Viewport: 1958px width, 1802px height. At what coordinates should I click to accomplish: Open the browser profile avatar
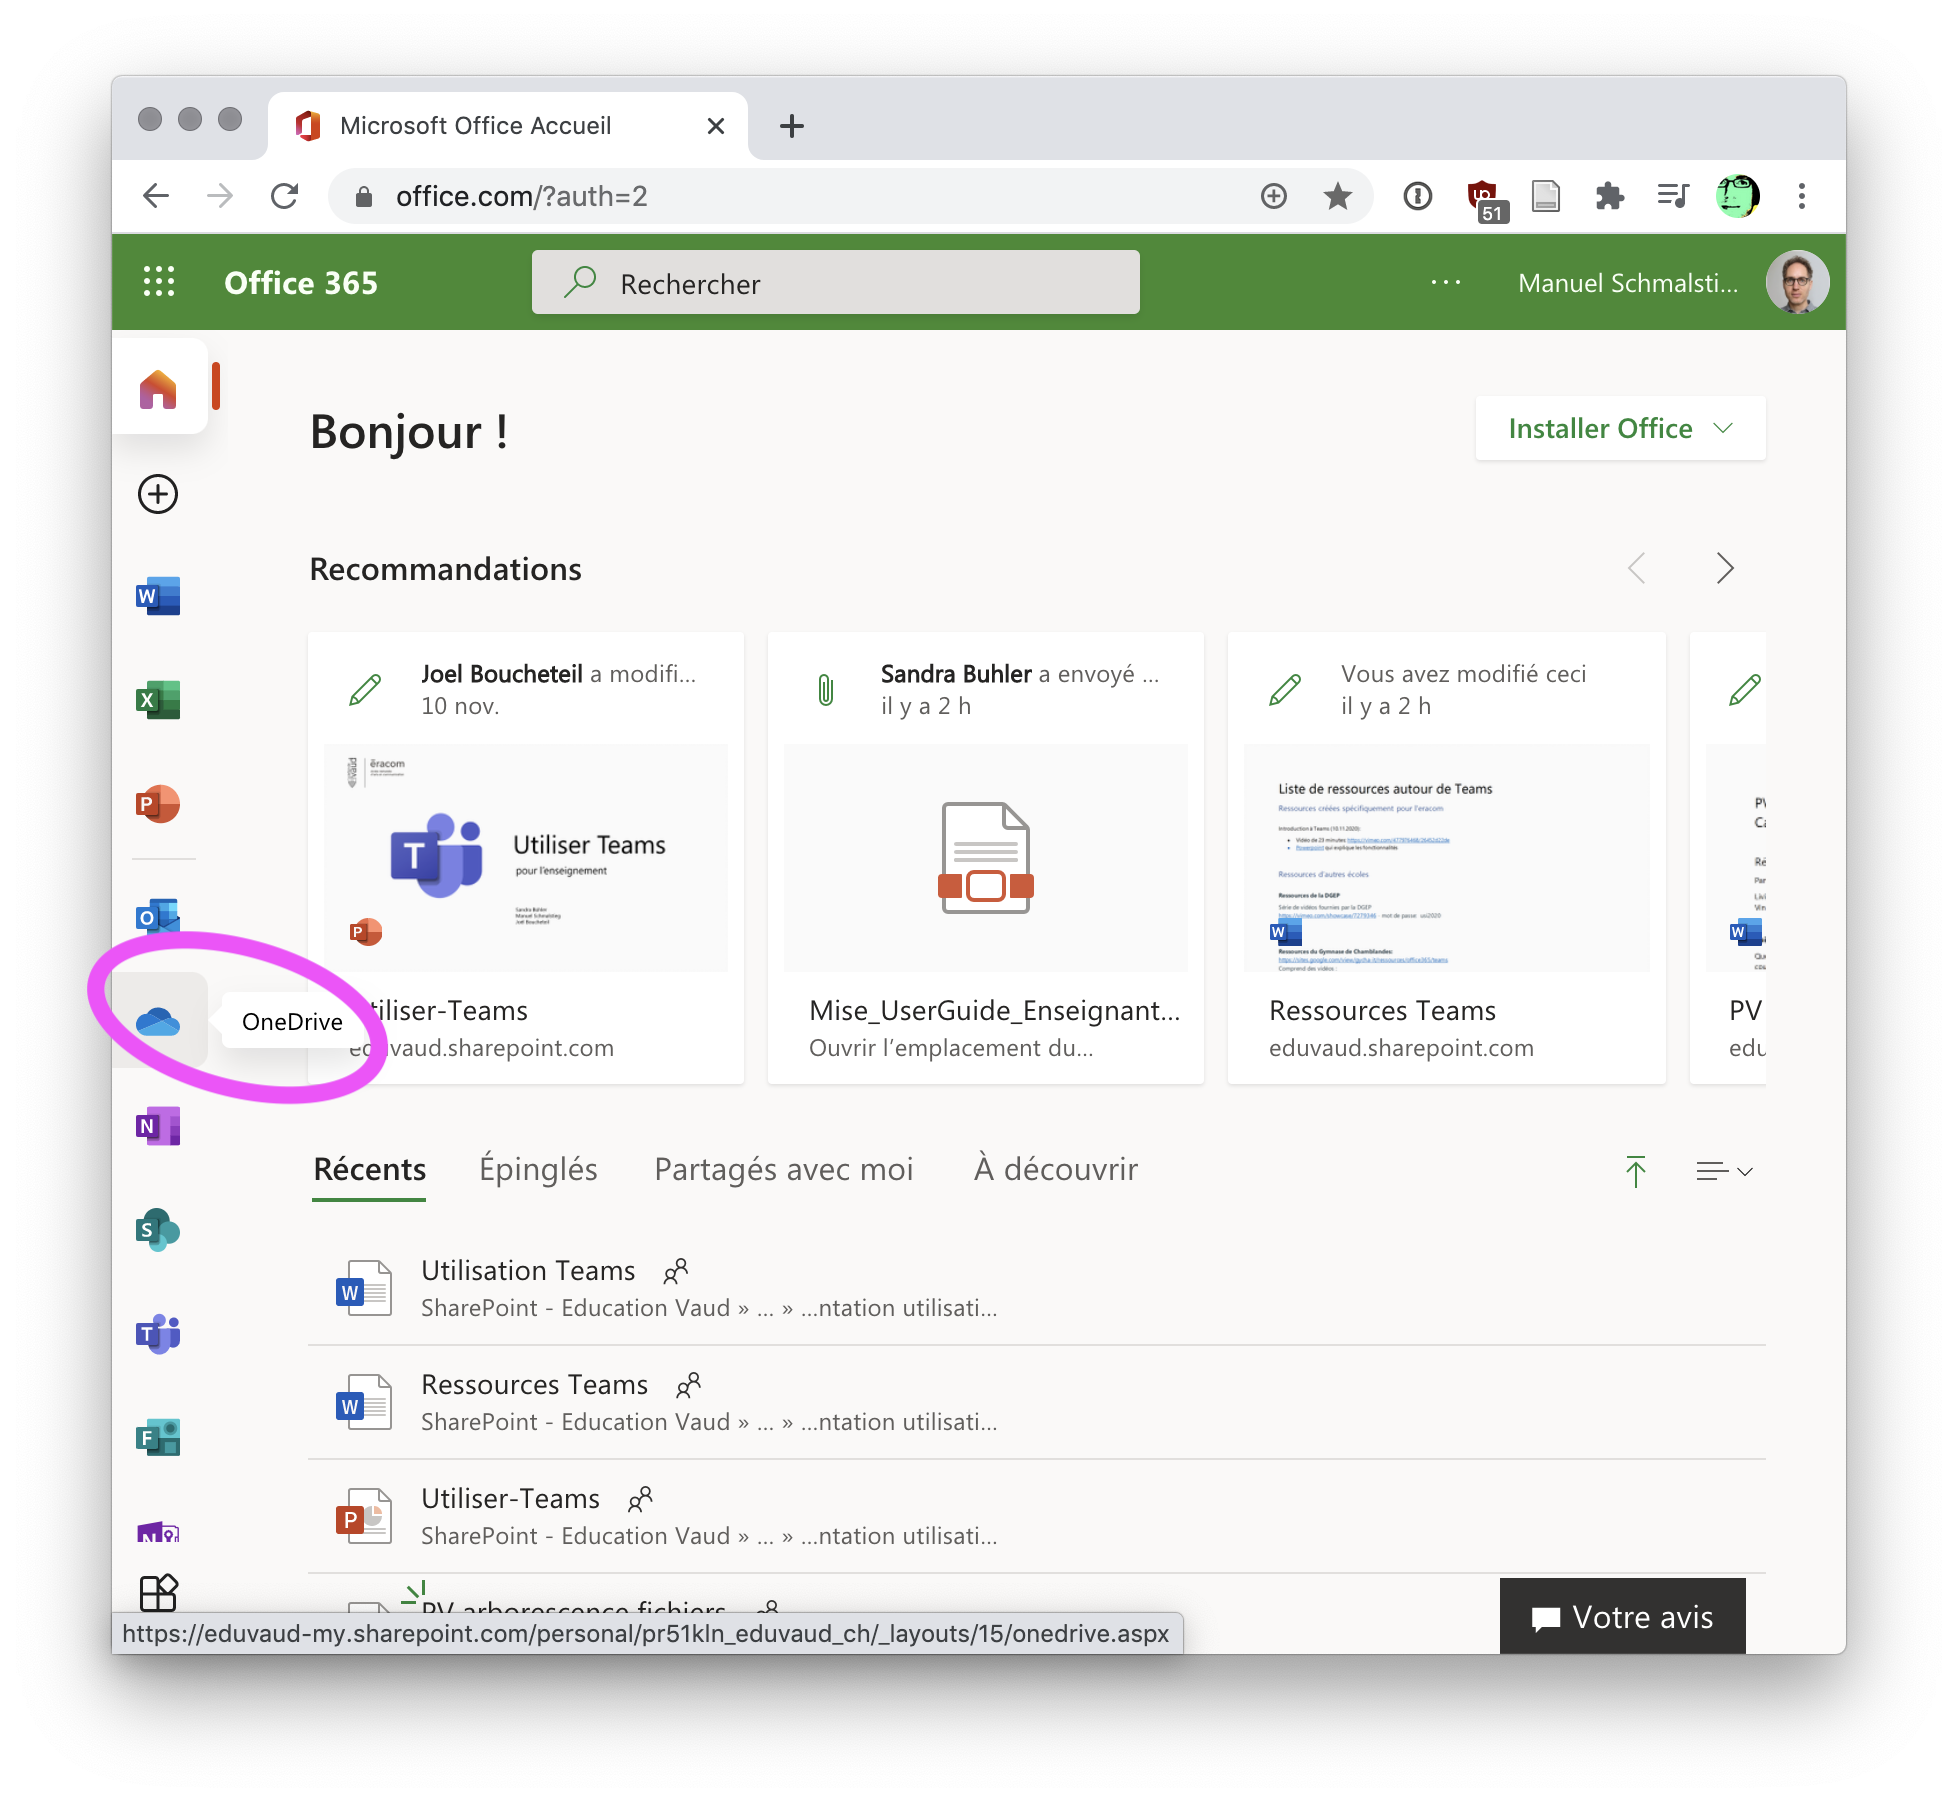point(1737,196)
